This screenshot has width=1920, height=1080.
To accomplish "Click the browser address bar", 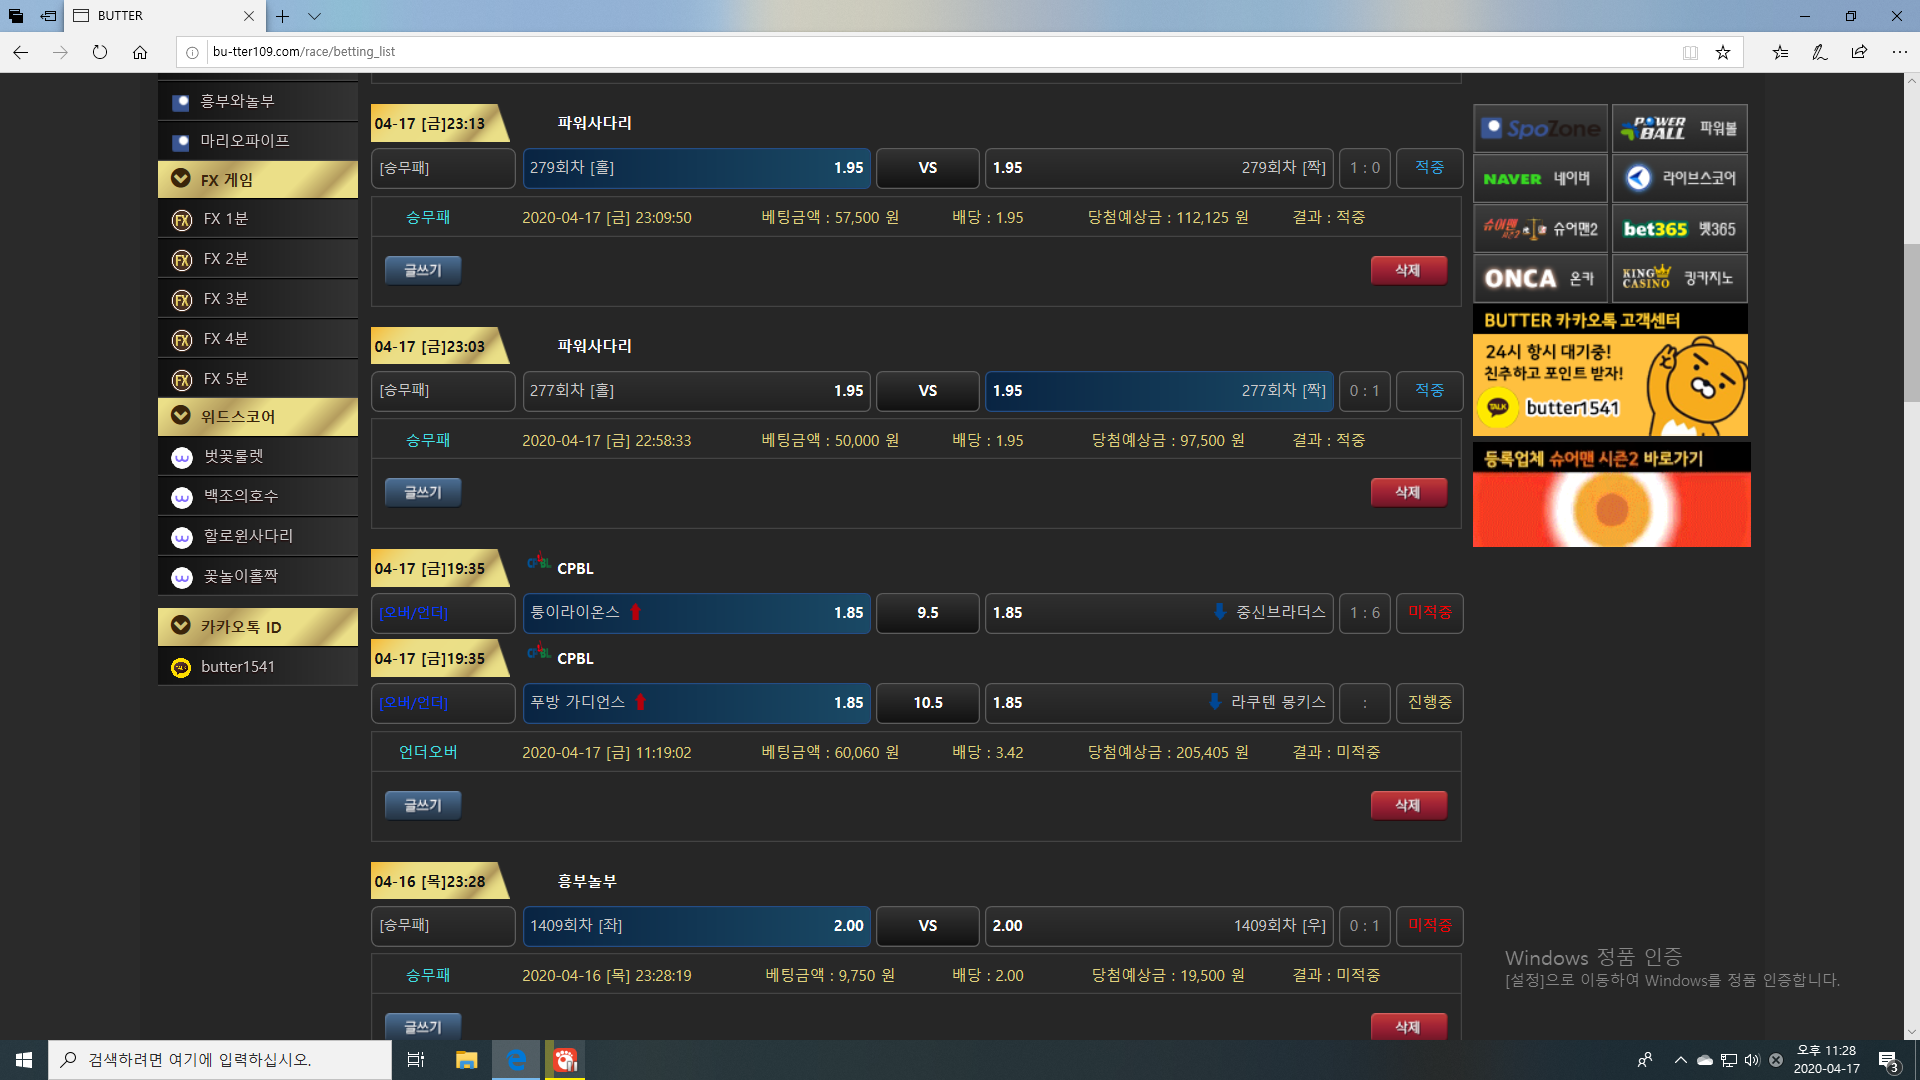I will pyautogui.click(x=900, y=52).
